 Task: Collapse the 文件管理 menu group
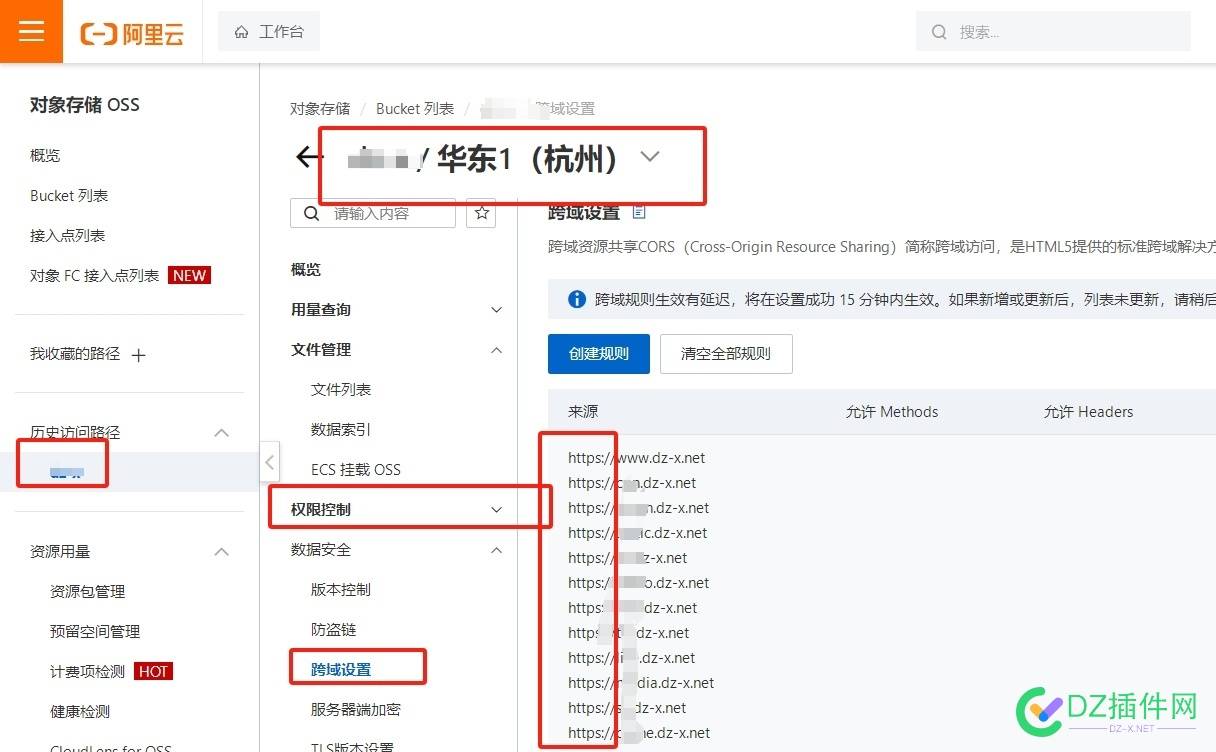(x=397, y=349)
